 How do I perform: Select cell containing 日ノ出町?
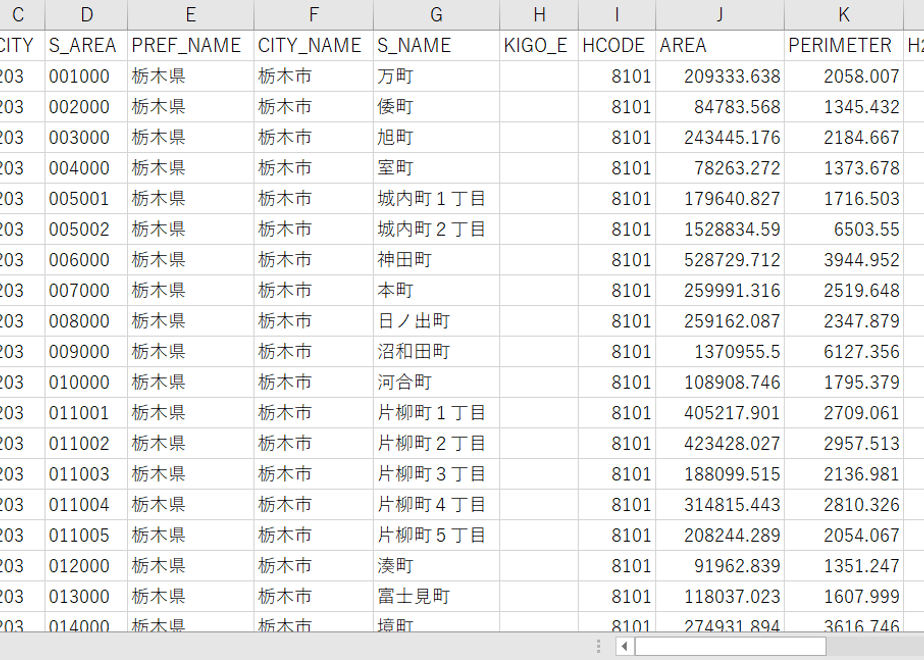tap(436, 321)
